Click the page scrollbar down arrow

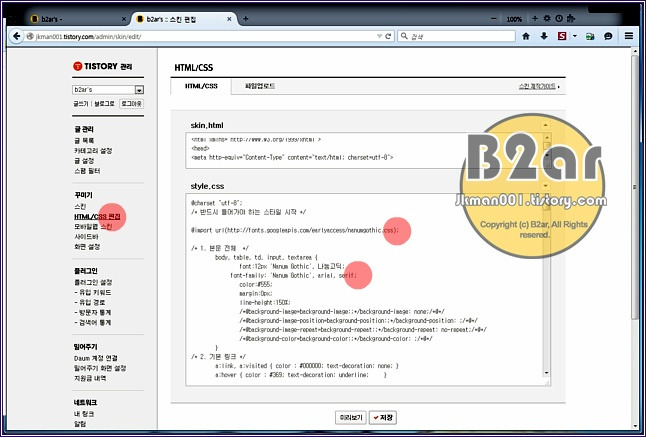(635, 426)
